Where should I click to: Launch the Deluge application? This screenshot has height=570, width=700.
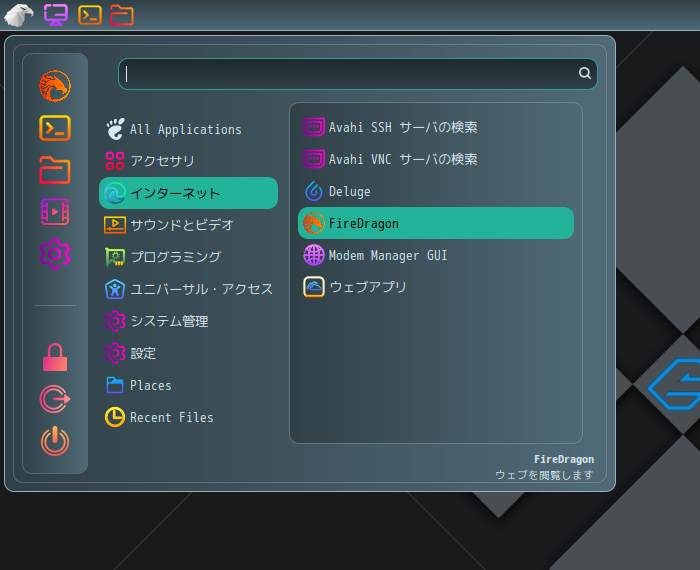point(436,191)
